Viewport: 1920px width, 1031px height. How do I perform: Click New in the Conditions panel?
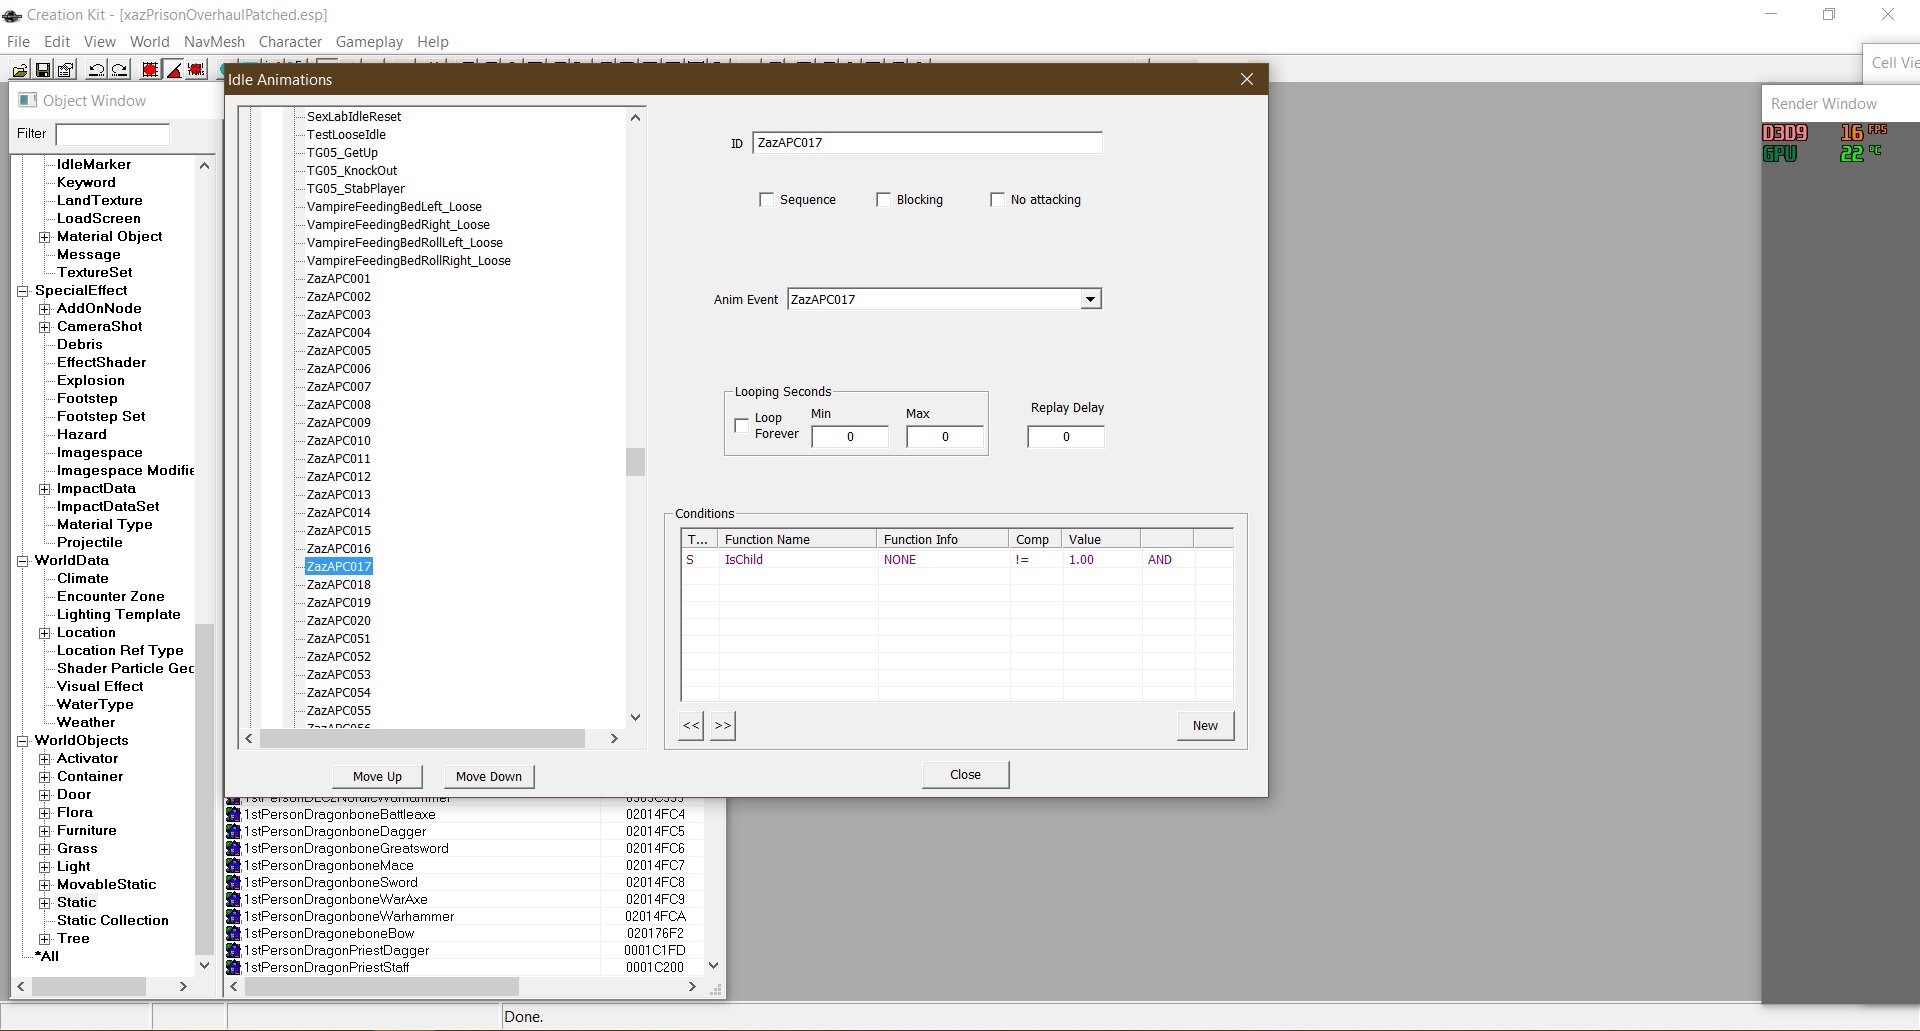coord(1205,725)
